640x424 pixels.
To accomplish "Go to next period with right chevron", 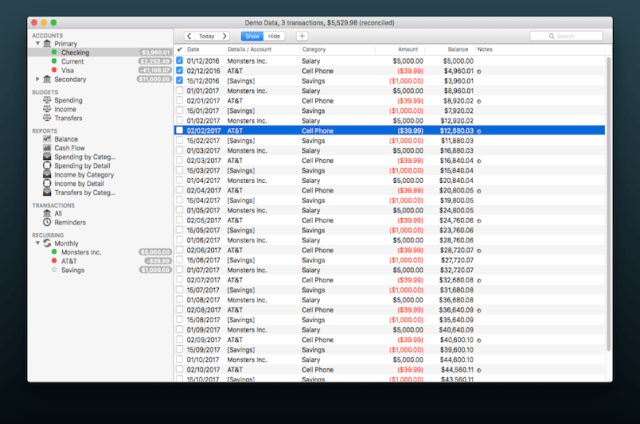I will point(224,36).
